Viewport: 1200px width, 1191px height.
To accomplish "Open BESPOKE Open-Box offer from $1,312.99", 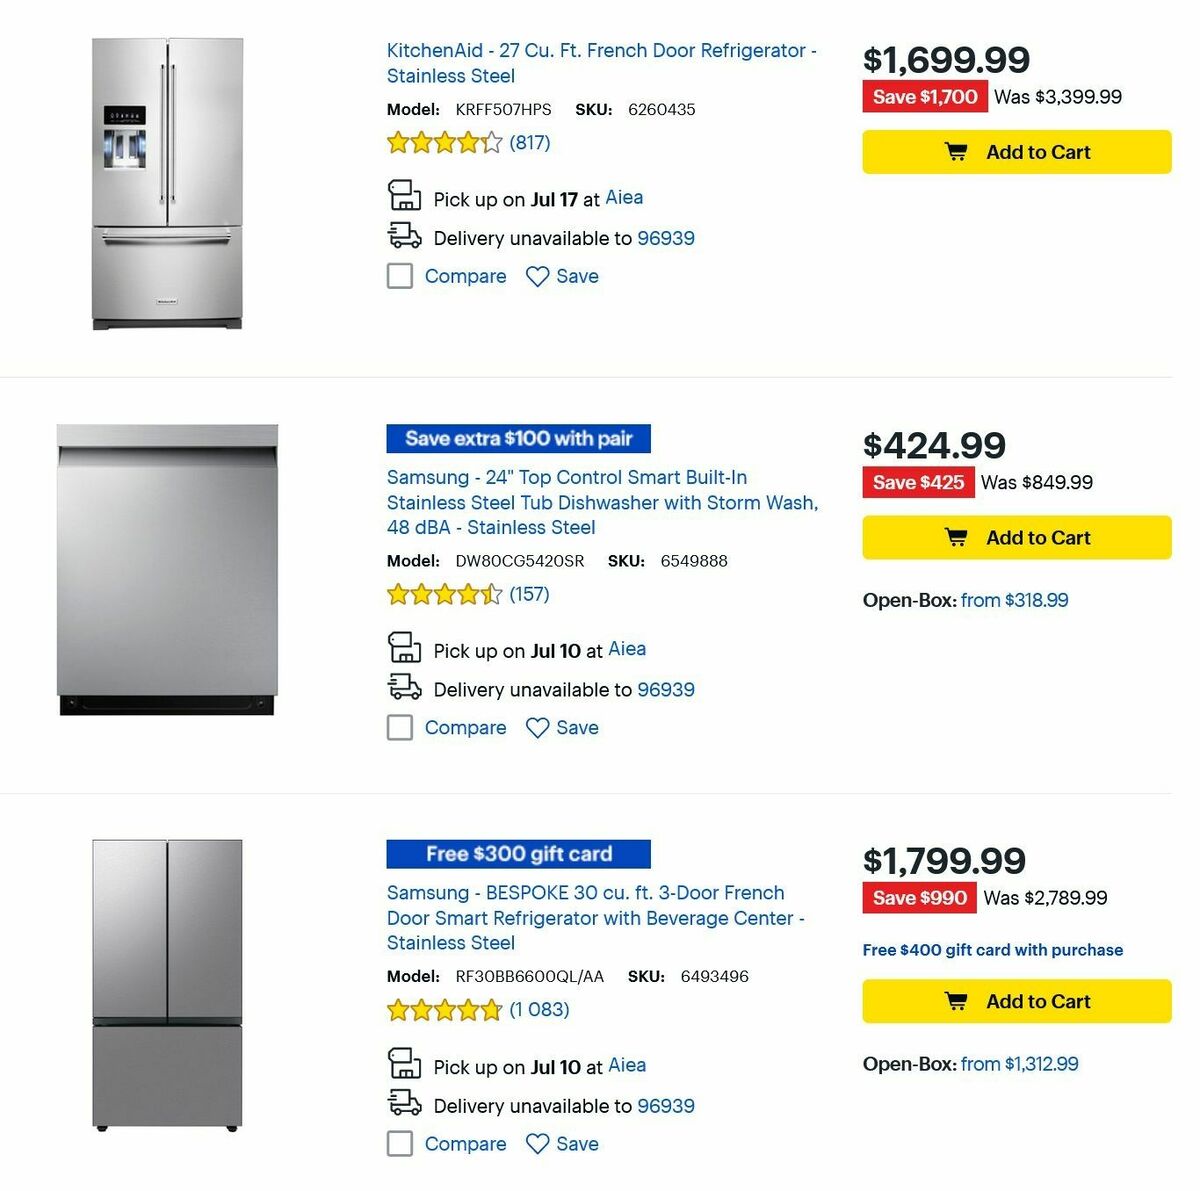I will coord(1019,1064).
